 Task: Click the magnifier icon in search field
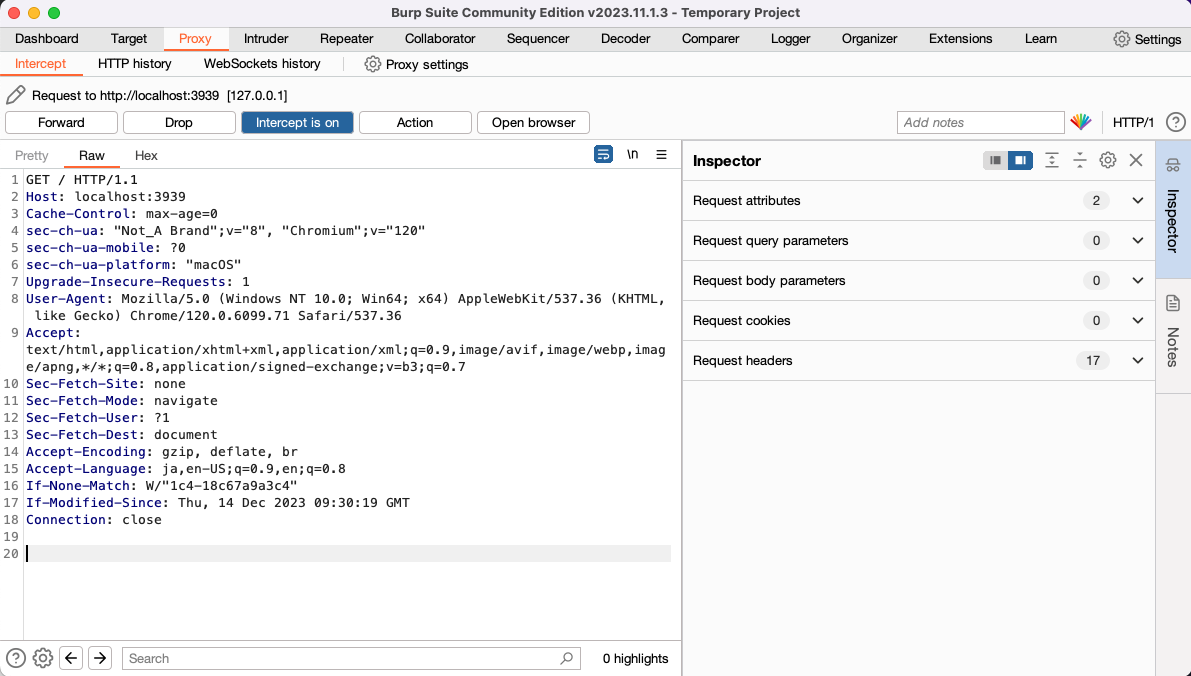pos(567,659)
